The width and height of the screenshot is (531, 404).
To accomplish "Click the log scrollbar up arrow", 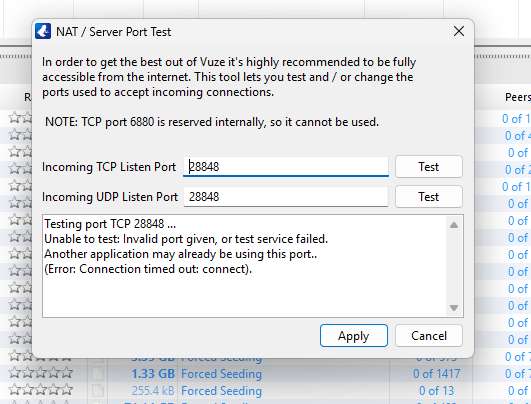I will [x=454, y=225].
